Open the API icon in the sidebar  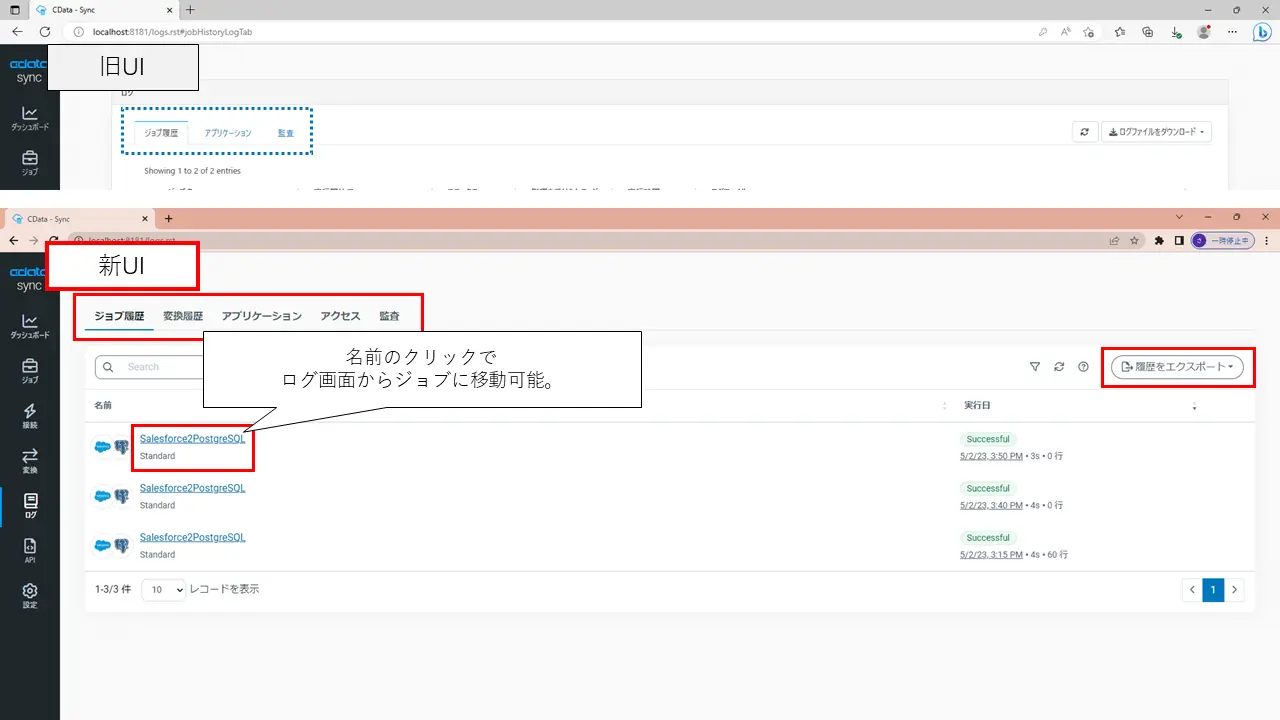pos(30,551)
